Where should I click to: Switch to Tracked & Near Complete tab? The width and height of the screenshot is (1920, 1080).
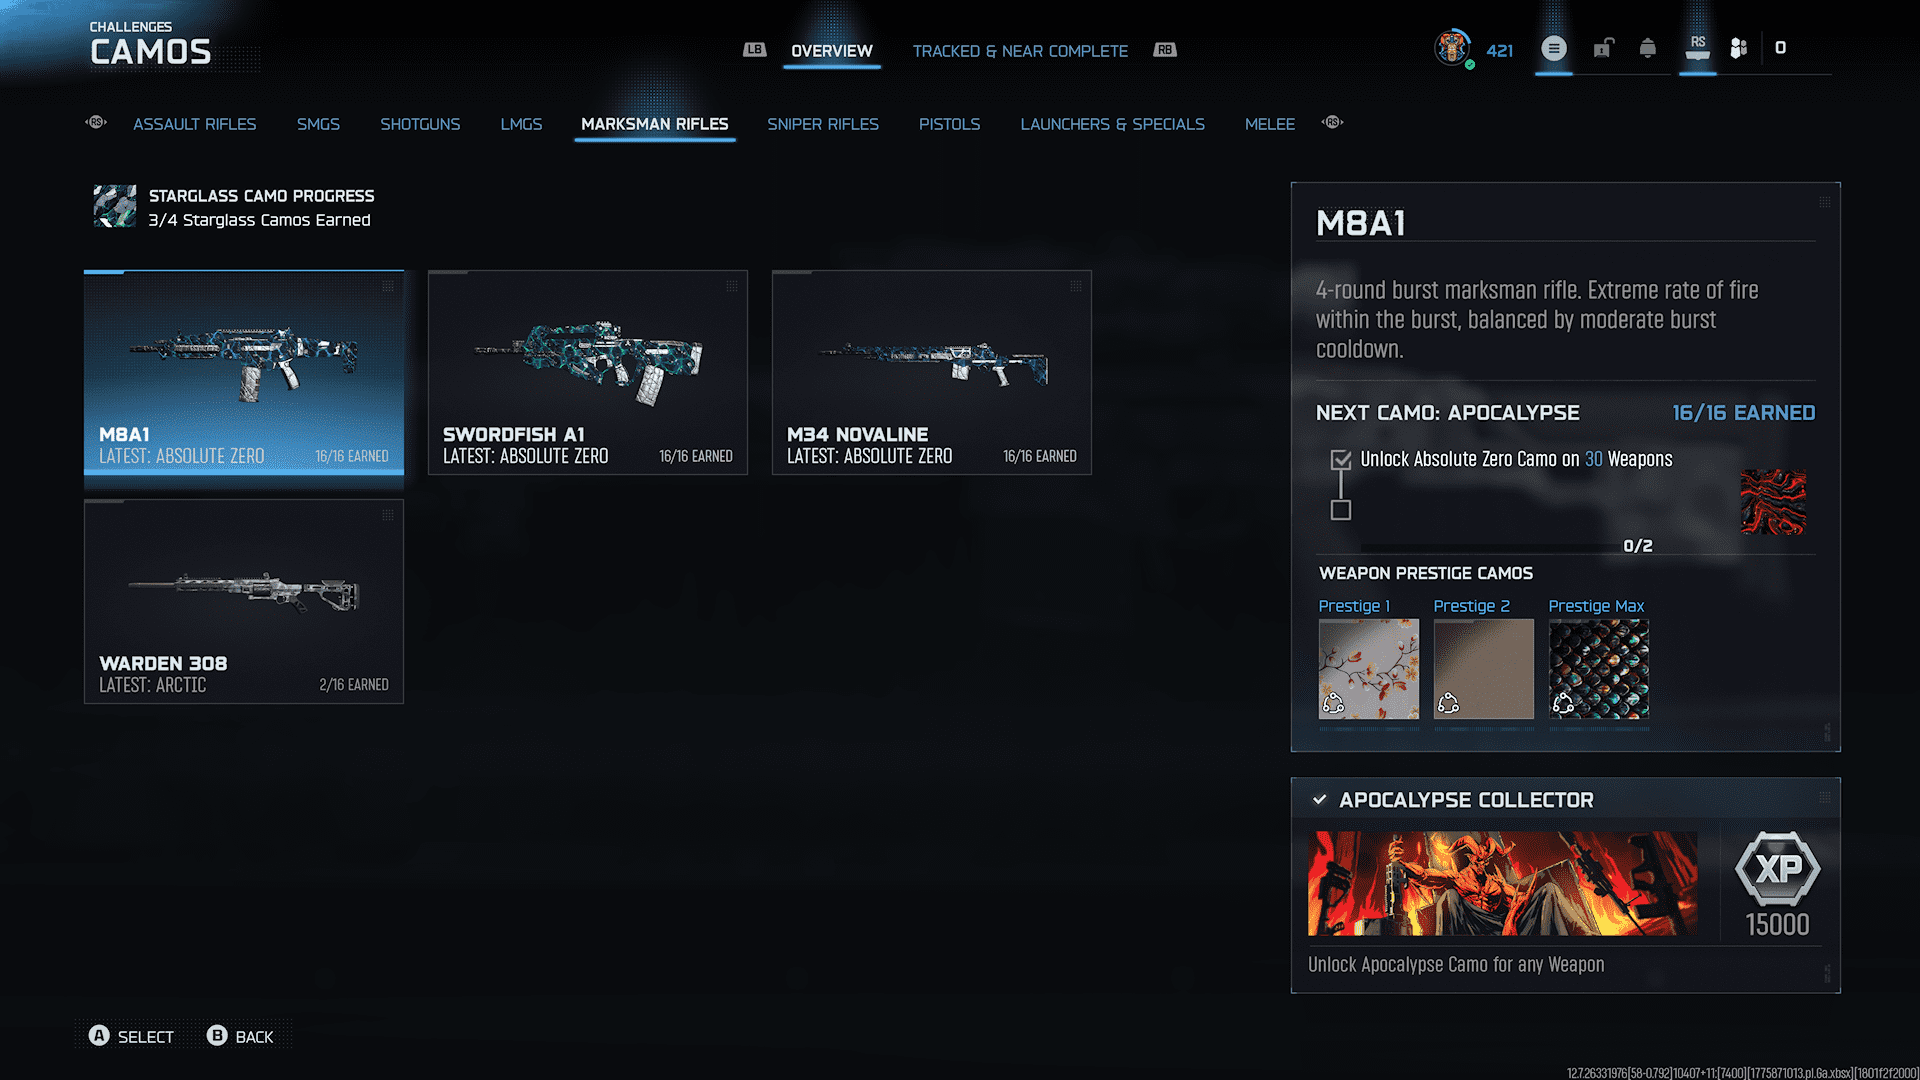coord(1019,51)
